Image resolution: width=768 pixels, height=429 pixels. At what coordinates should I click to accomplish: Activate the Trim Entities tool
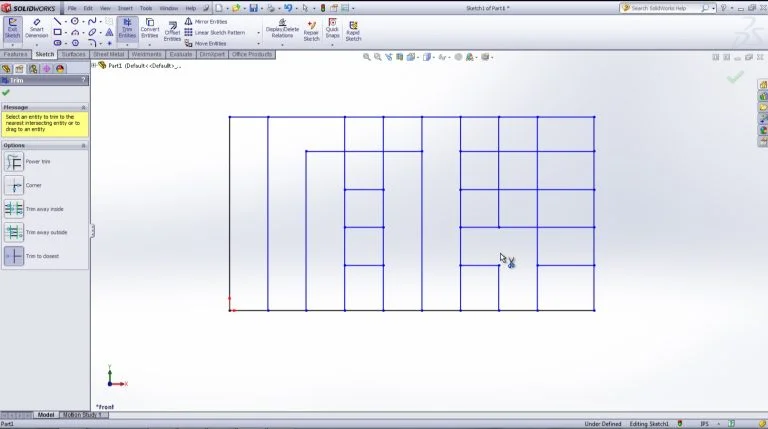tap(127, 28)
